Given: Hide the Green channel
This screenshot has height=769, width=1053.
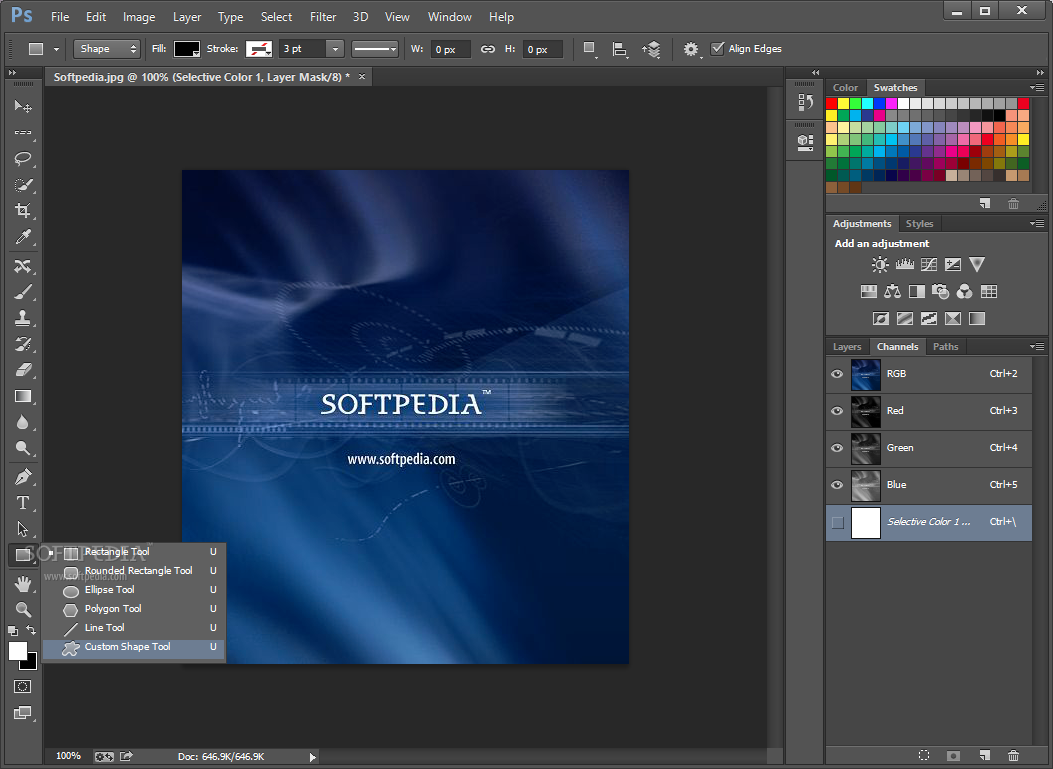Looking at the screenshot, I should [837, 448].
